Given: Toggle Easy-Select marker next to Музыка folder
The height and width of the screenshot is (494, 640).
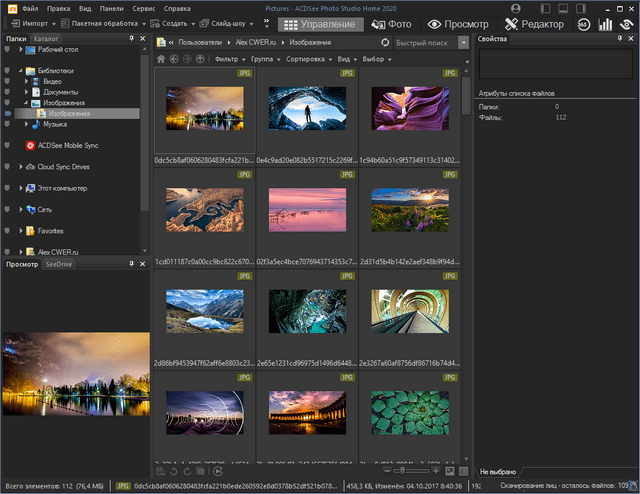Looking at the screenshot, I should [8, 125].
